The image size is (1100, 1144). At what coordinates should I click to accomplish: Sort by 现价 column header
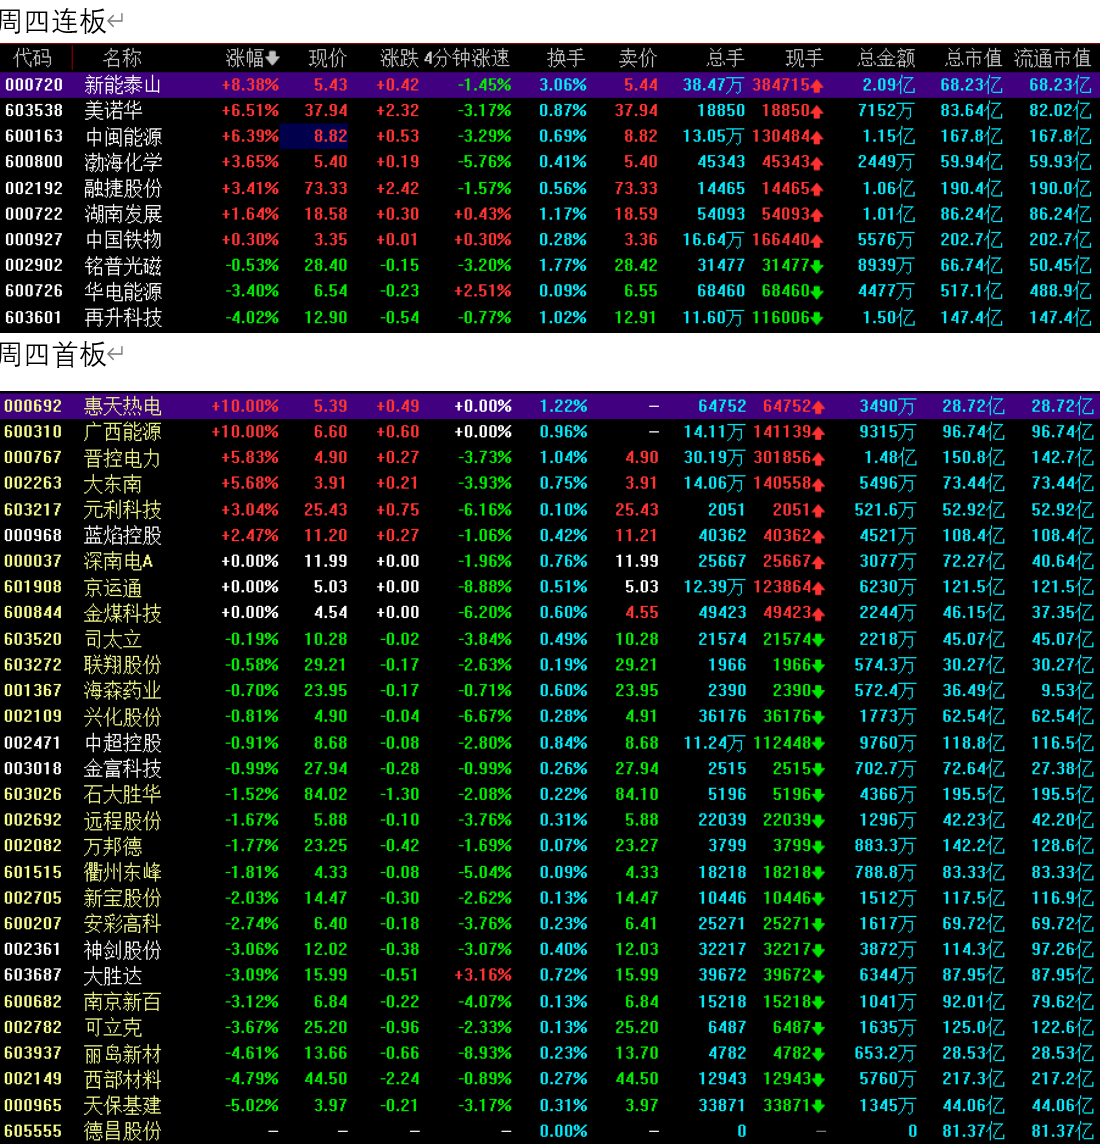(328, 58)
